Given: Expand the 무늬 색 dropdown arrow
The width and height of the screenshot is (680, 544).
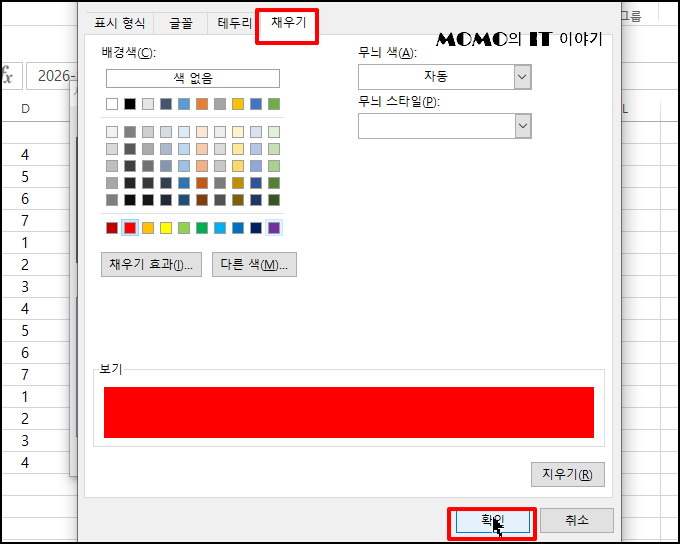Looking at the screenshot, I should [523, 77].
